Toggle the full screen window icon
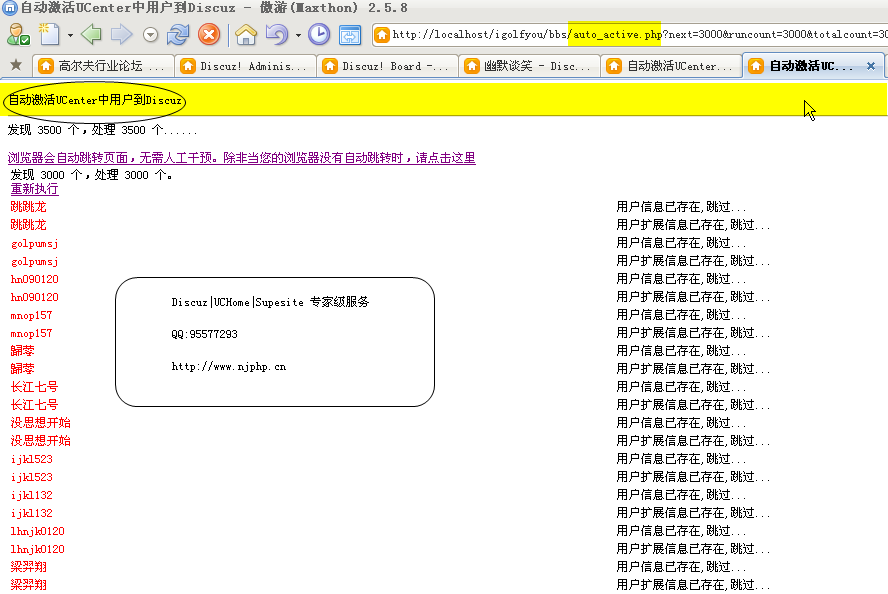This screenshot has height=594, width=888. (x=350, y=35)
